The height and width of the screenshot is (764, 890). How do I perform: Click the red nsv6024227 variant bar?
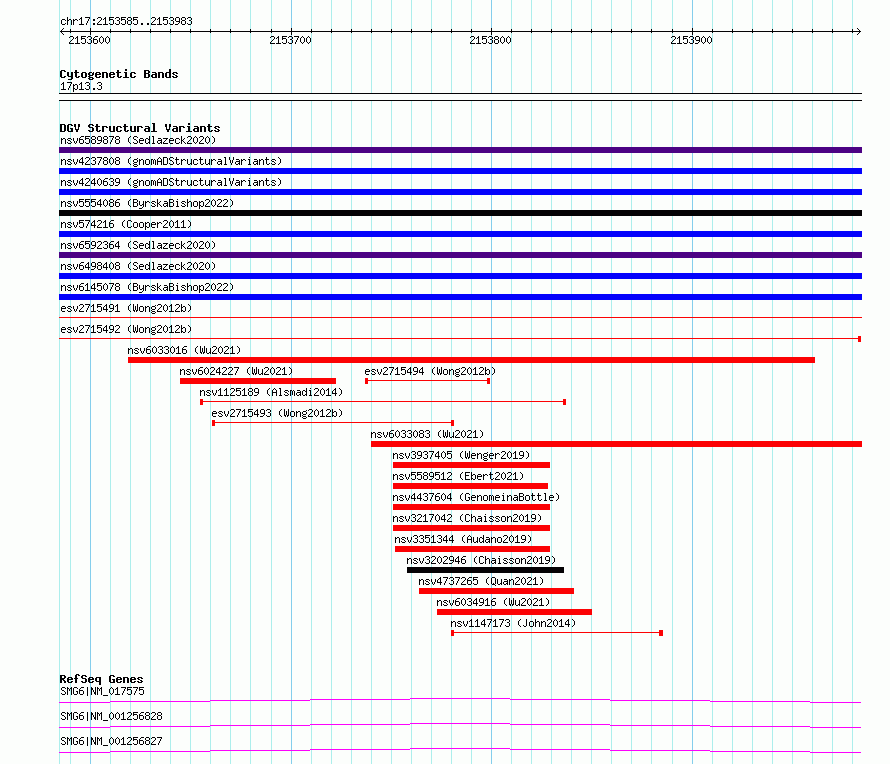[258, 381]
